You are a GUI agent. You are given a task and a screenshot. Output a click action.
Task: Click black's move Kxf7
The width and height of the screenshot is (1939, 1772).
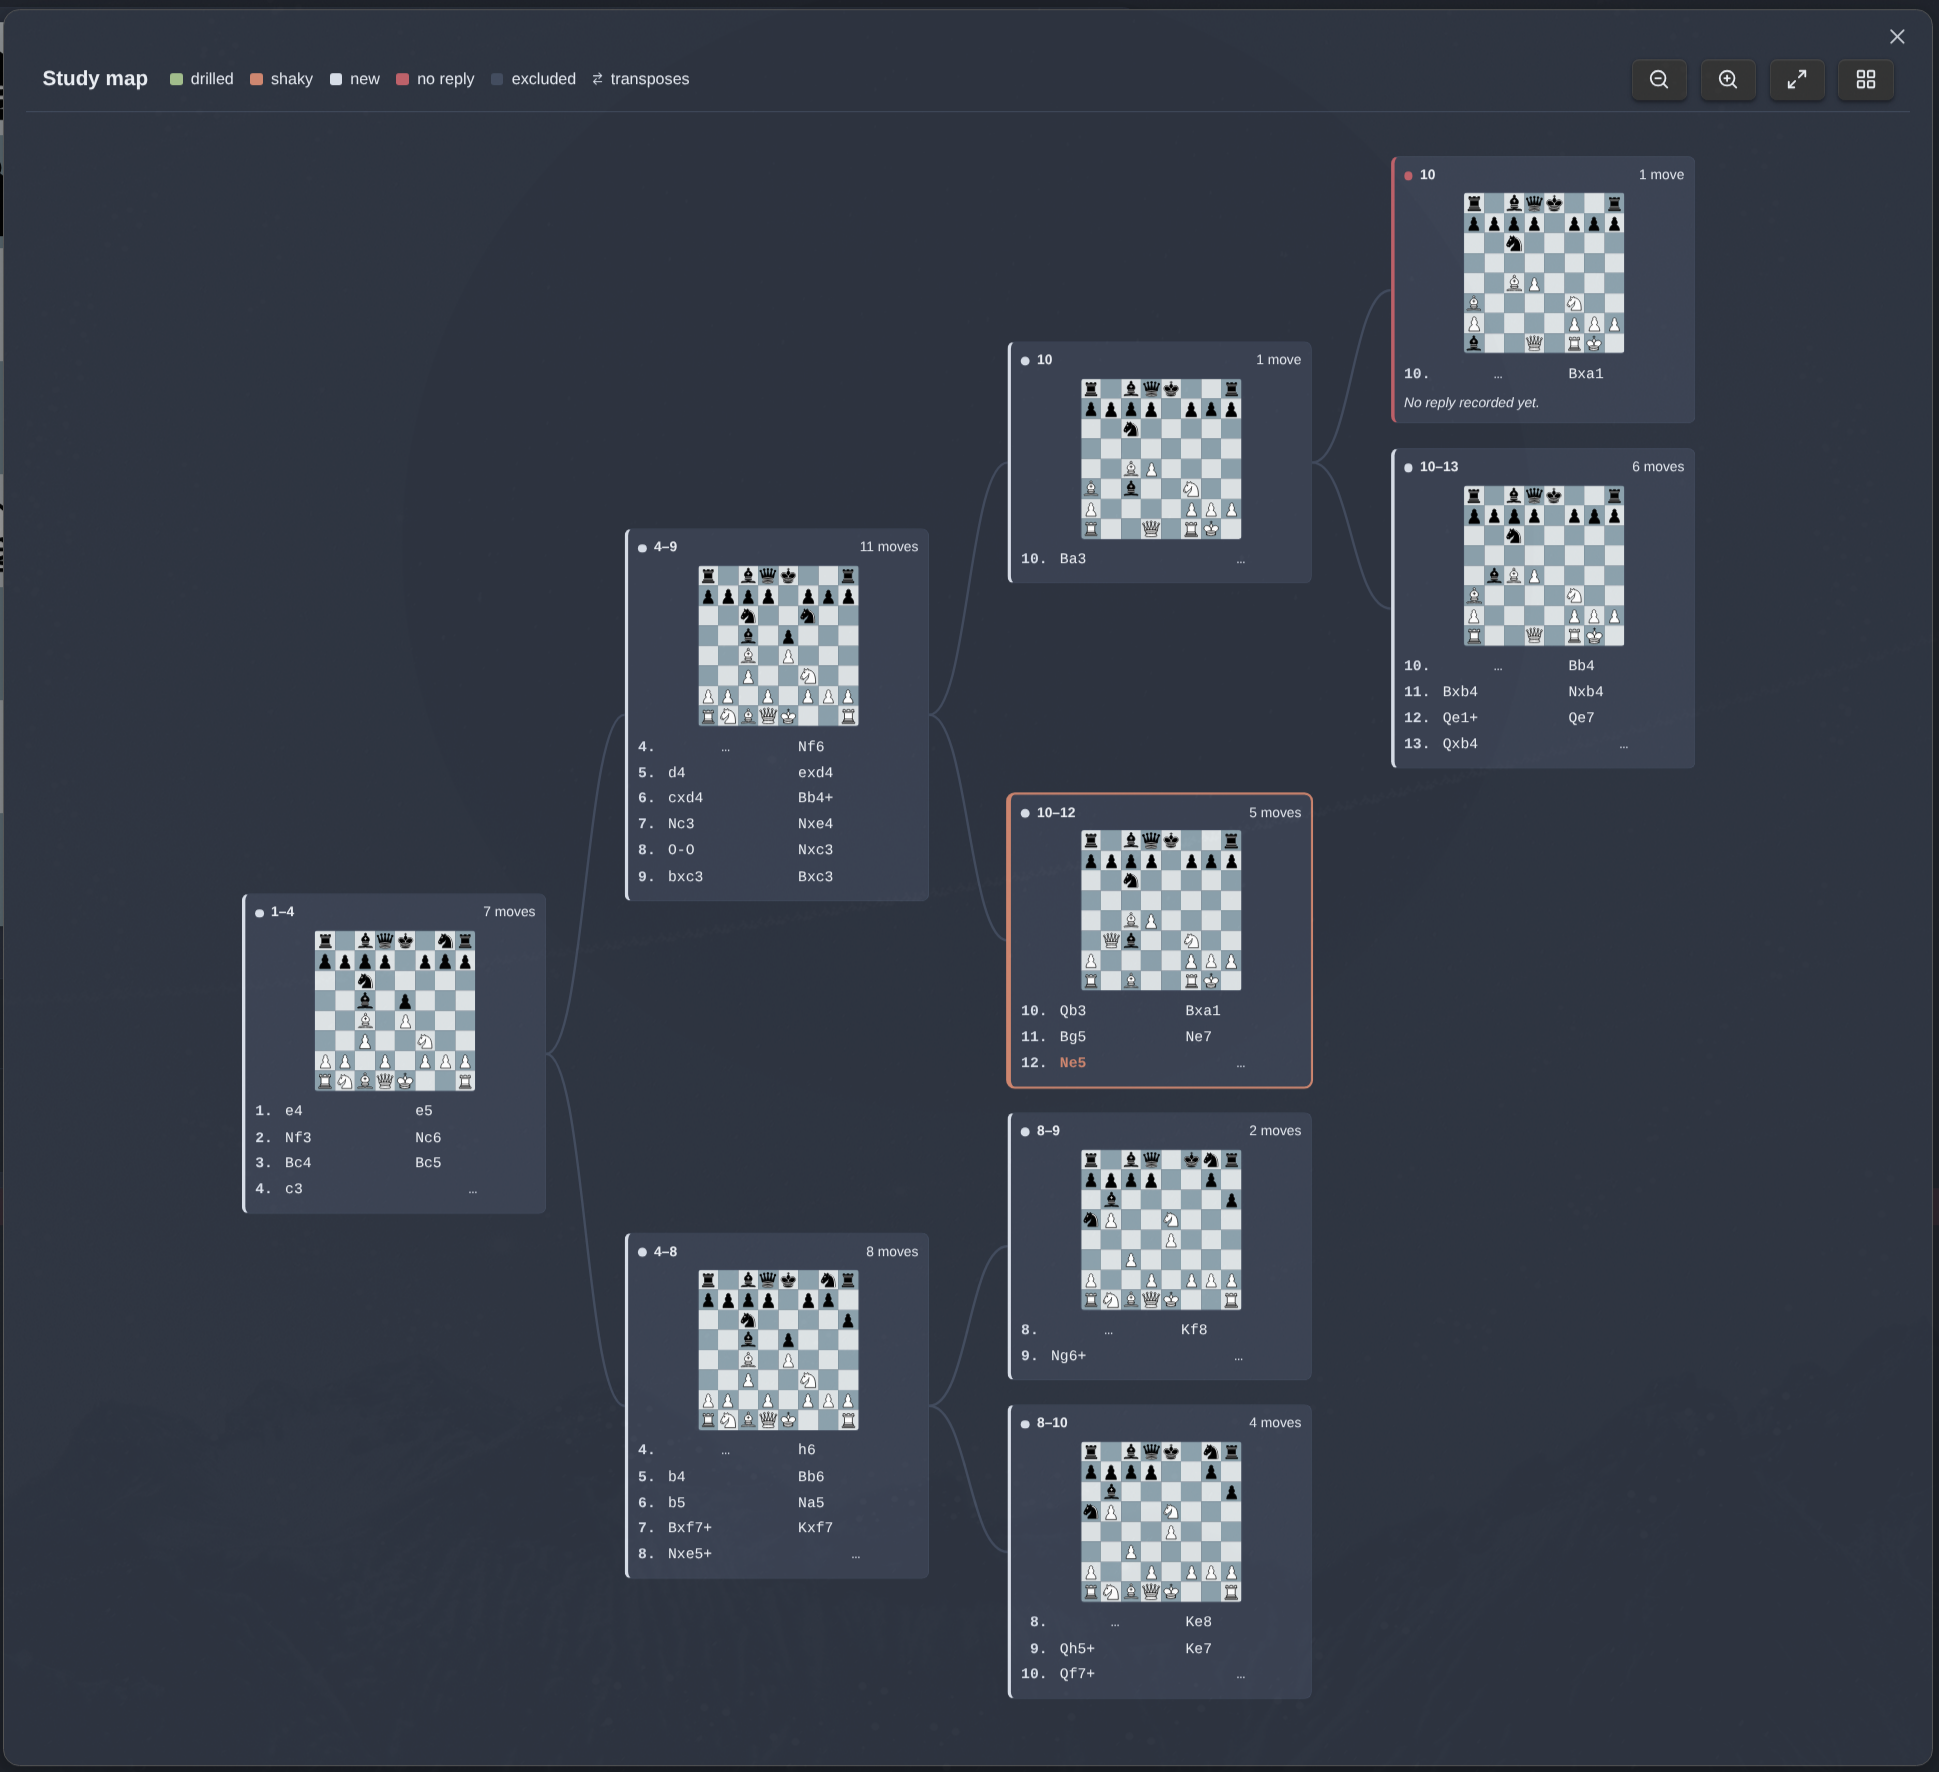coord(816,1528)
